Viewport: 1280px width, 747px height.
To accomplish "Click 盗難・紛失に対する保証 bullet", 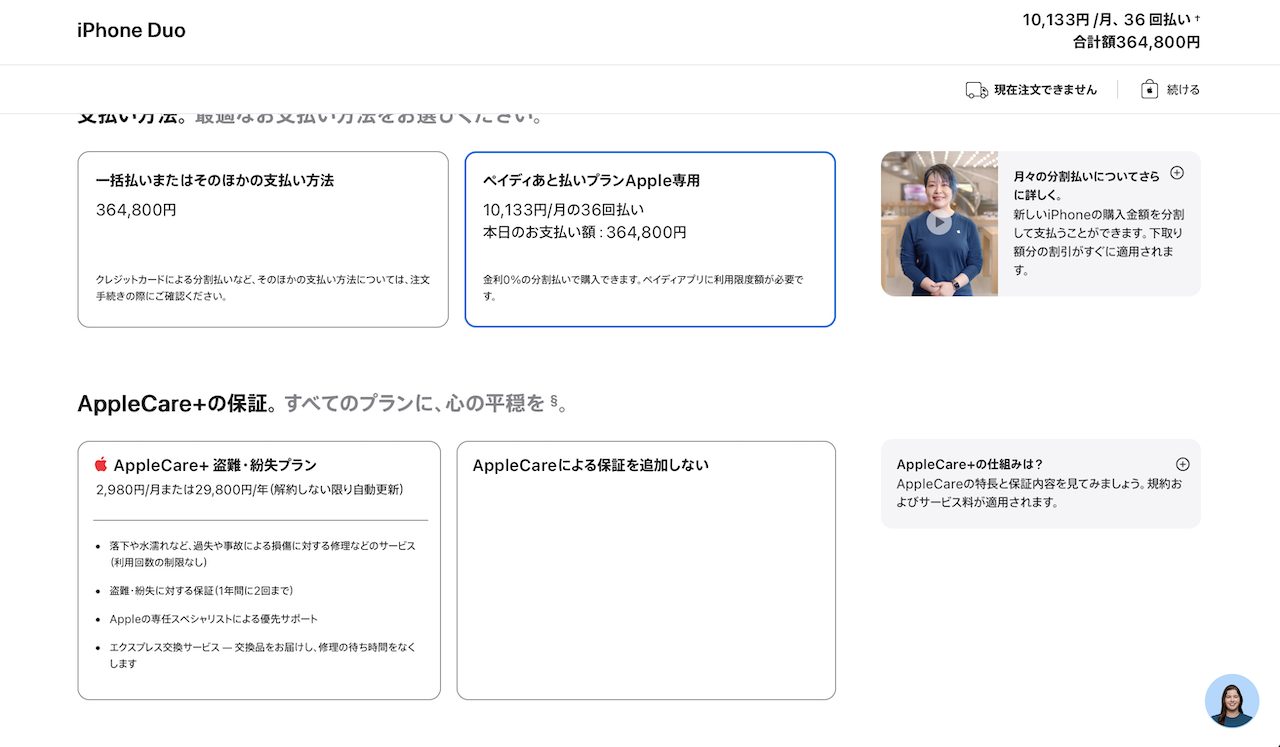I will tap(201, 591).
